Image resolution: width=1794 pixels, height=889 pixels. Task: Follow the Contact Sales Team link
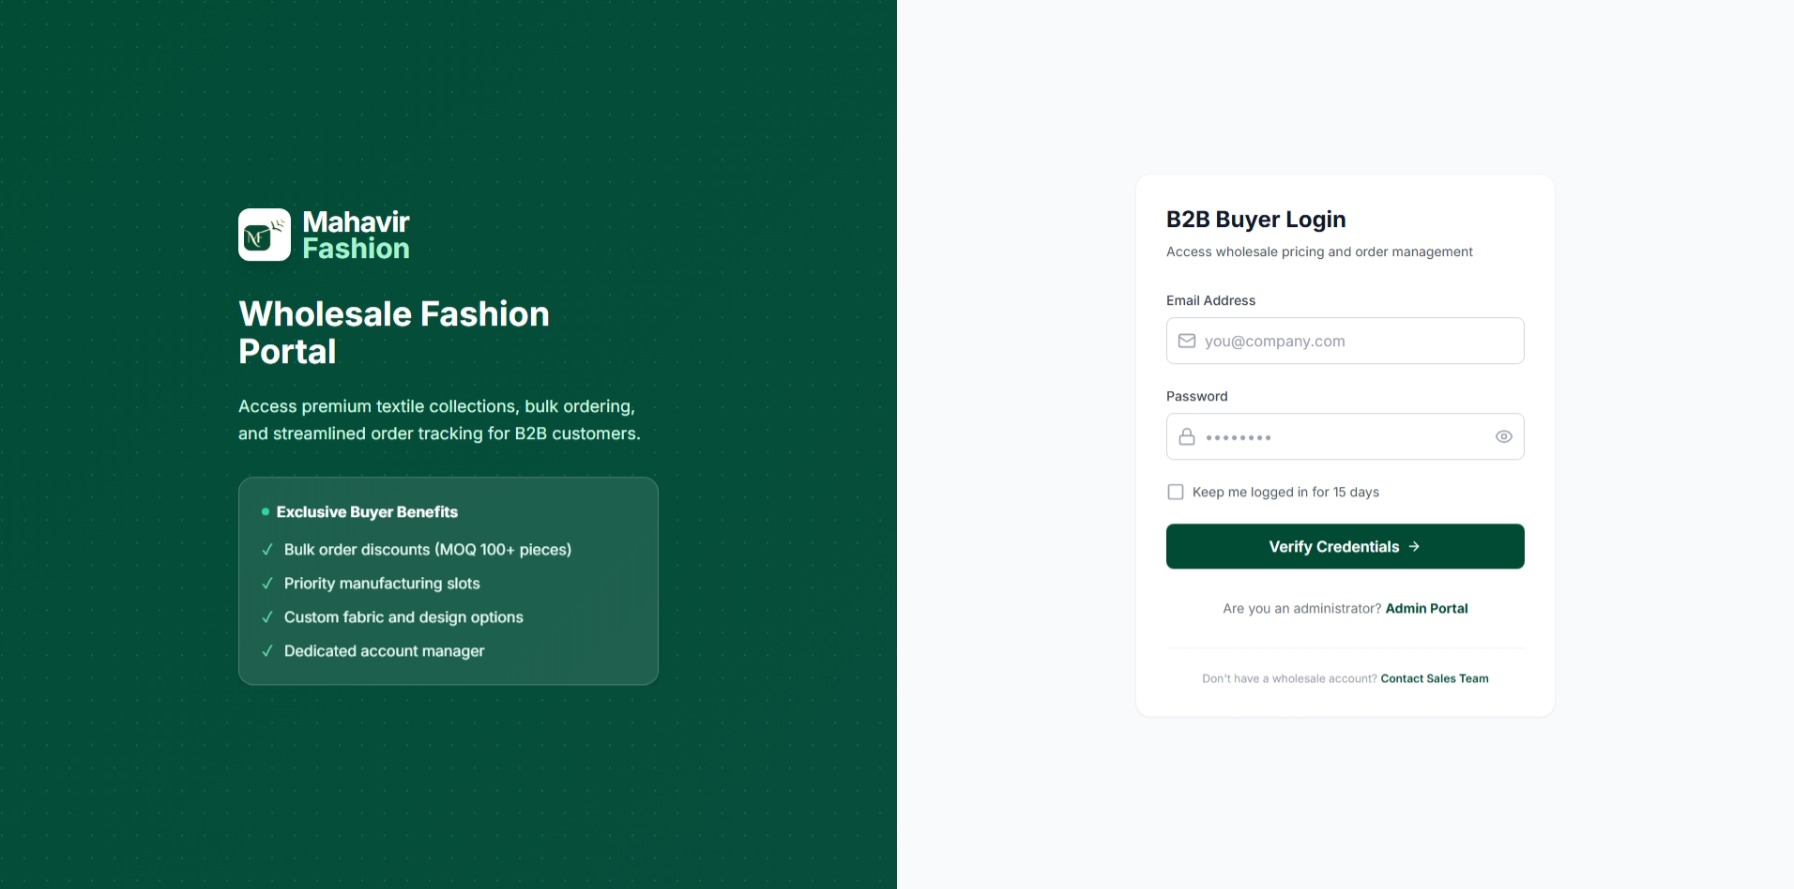[x=1434, y=679]
